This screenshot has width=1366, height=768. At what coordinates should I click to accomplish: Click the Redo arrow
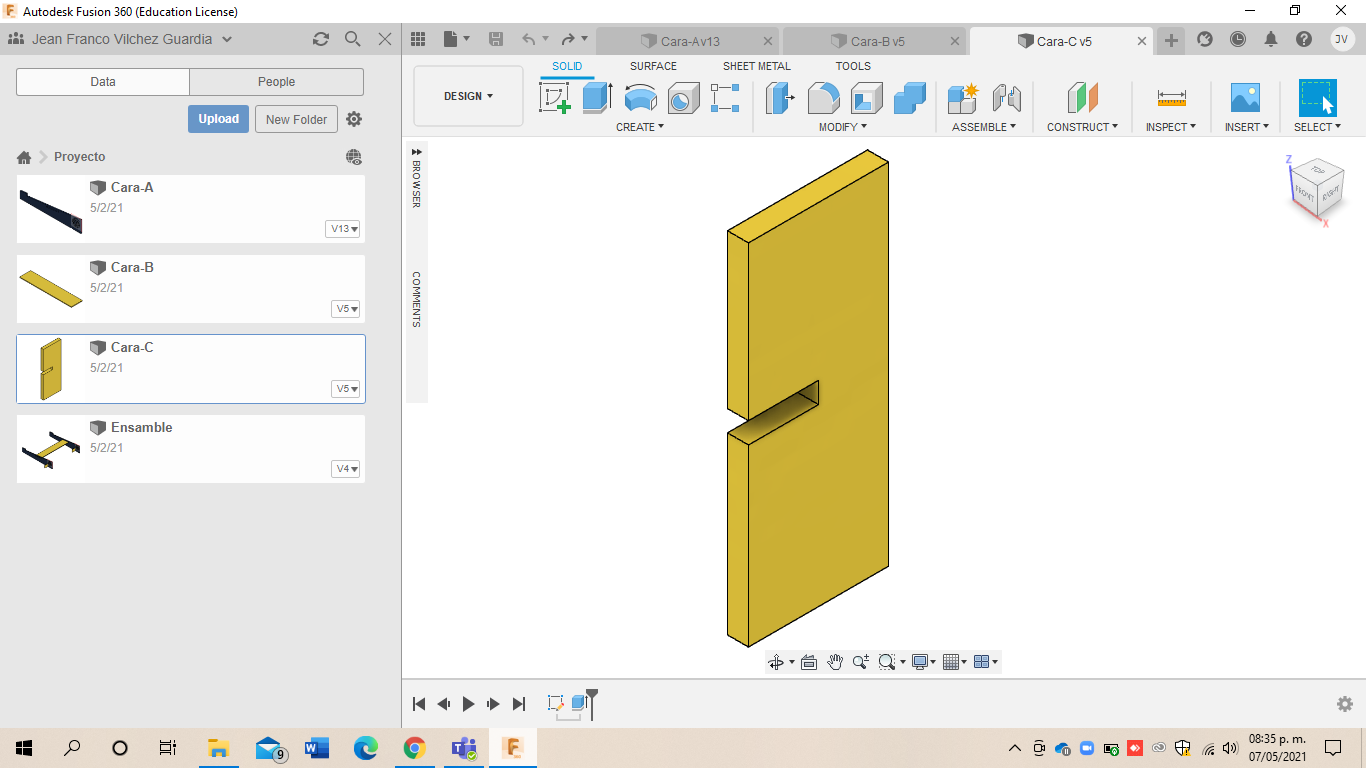point(569,39)
